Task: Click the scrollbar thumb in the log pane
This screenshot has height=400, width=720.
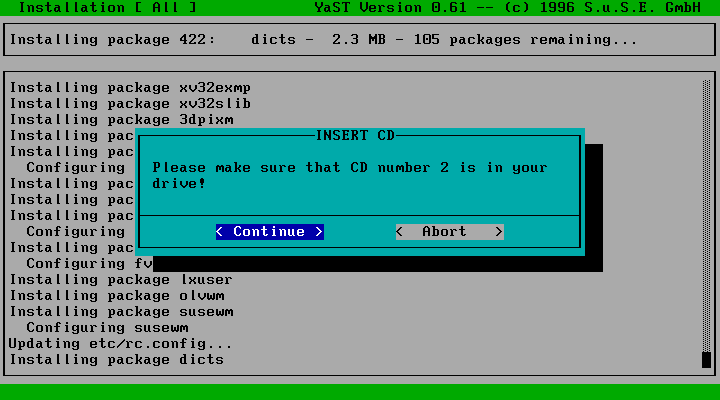Action: pyautogui.click(x=706, y=360)
